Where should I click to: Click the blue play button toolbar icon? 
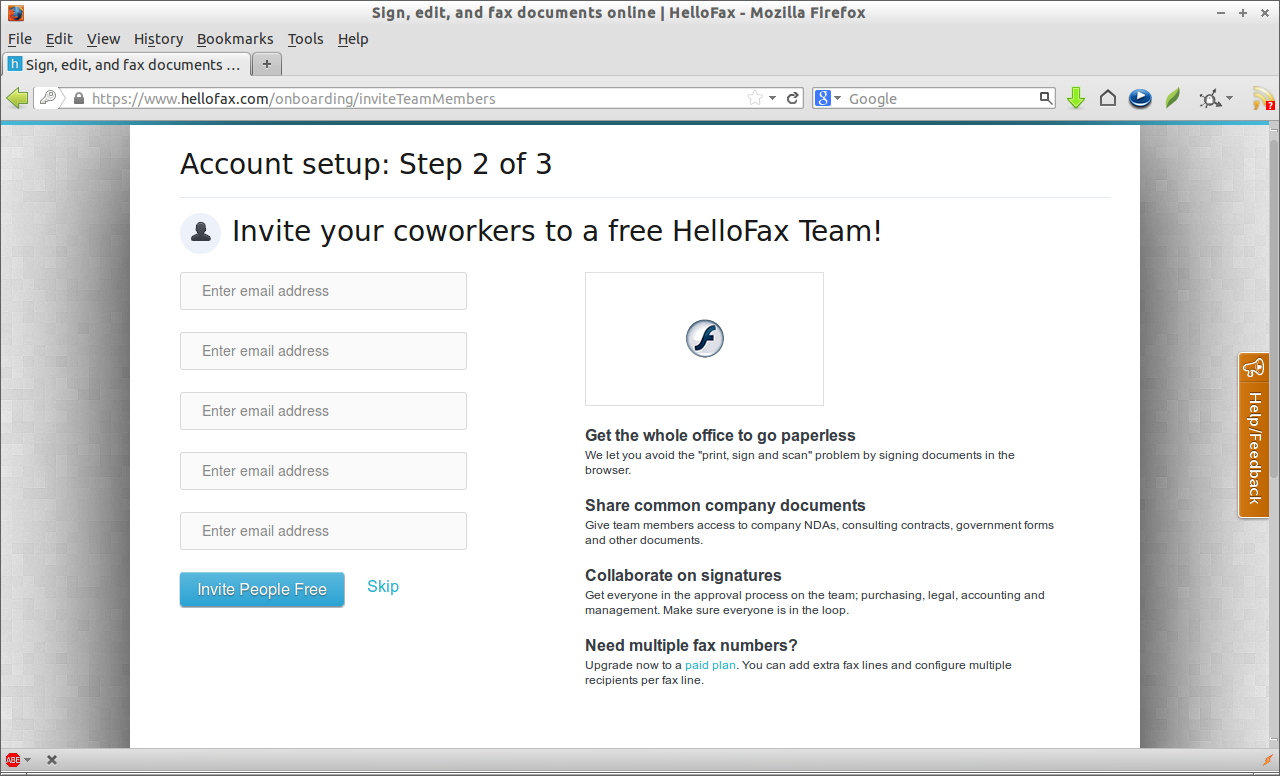coord(1140,98)
